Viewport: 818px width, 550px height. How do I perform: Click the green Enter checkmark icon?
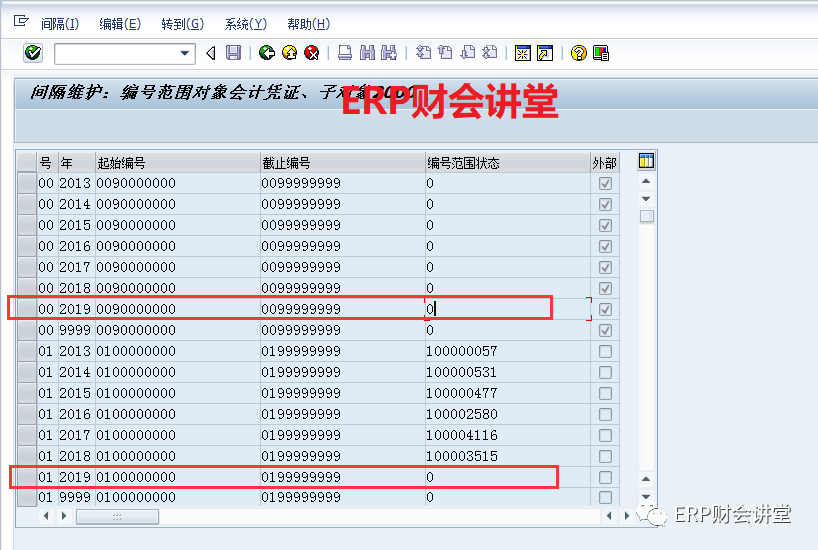pyautogui.click(x=33, y=53)
